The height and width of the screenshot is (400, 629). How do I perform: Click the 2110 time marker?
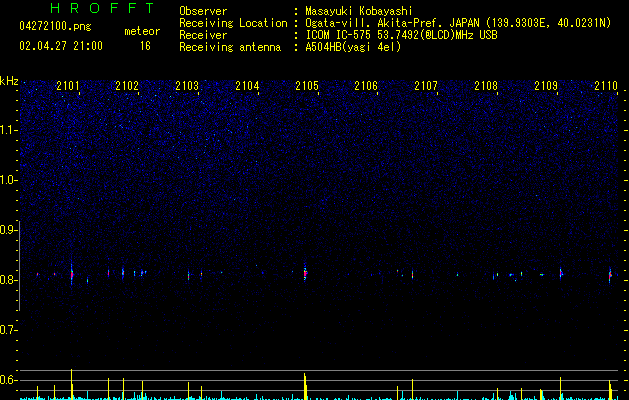click(x=606, y=86)
